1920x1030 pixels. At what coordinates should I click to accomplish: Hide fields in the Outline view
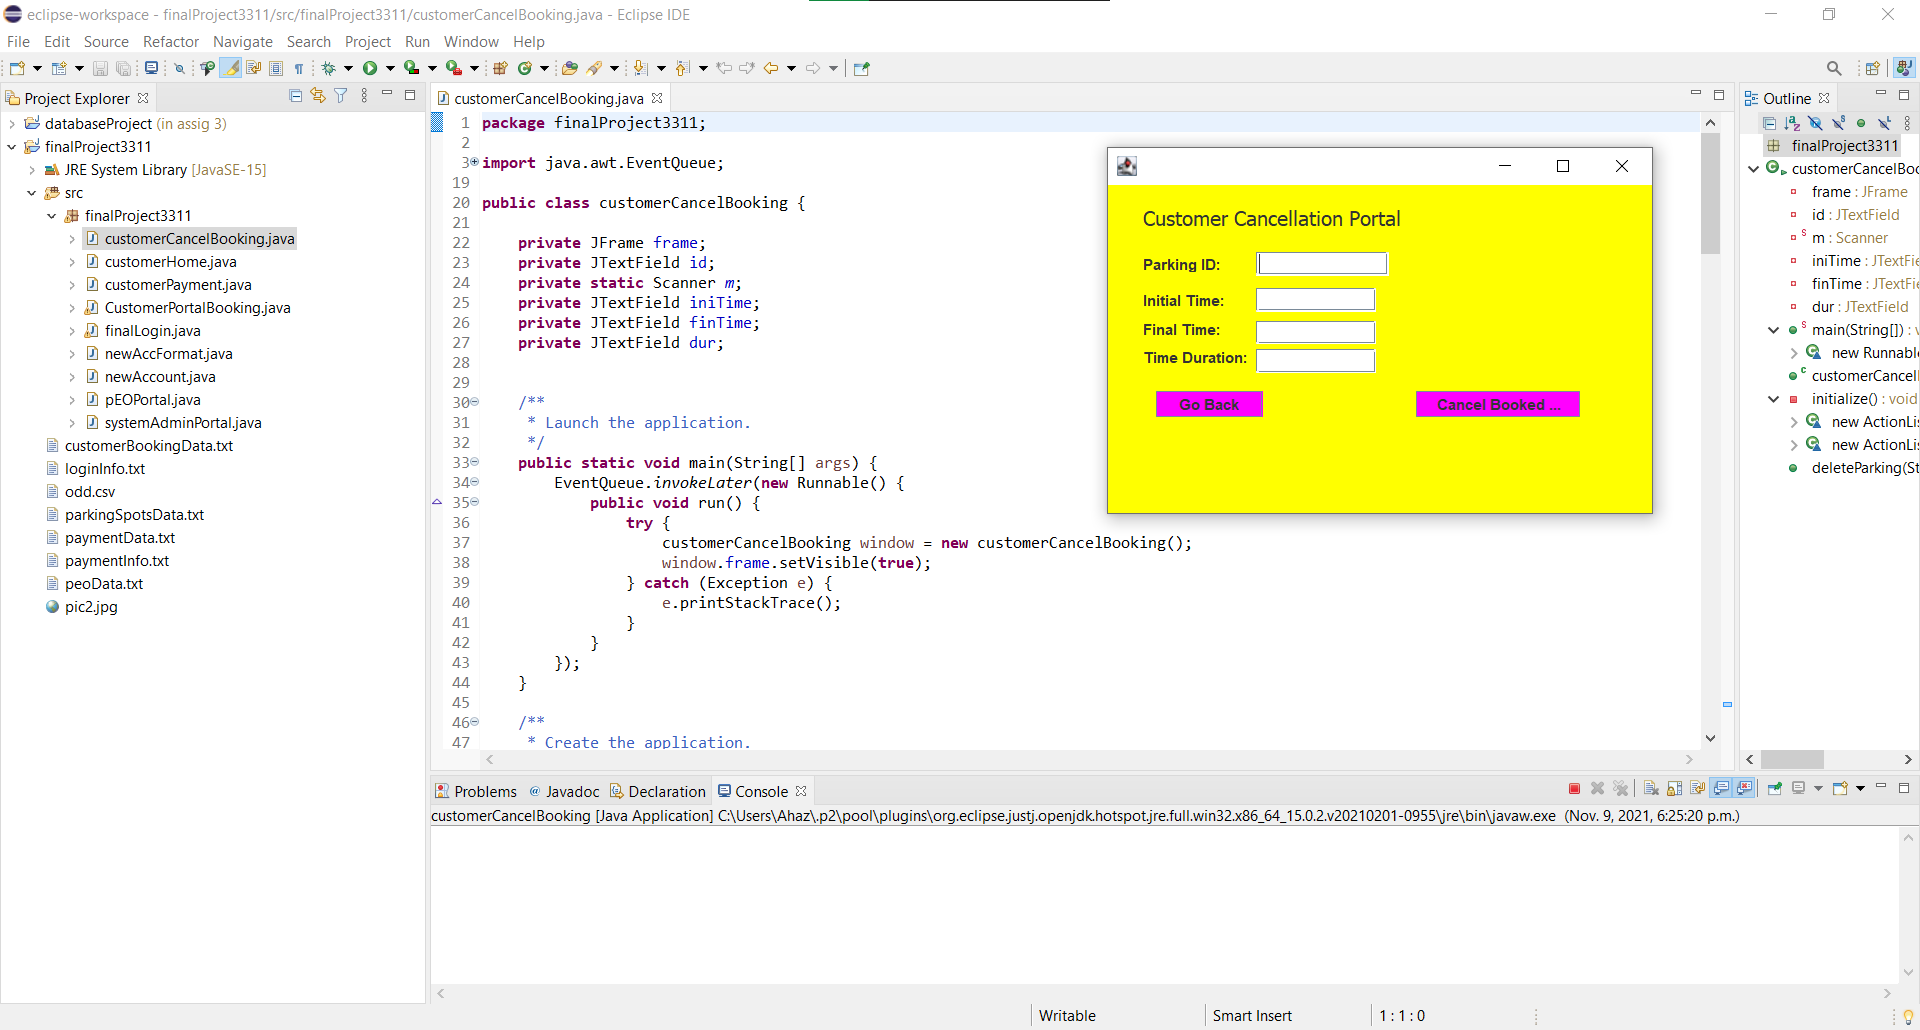pyautogui.click(x=1815, y=123)
